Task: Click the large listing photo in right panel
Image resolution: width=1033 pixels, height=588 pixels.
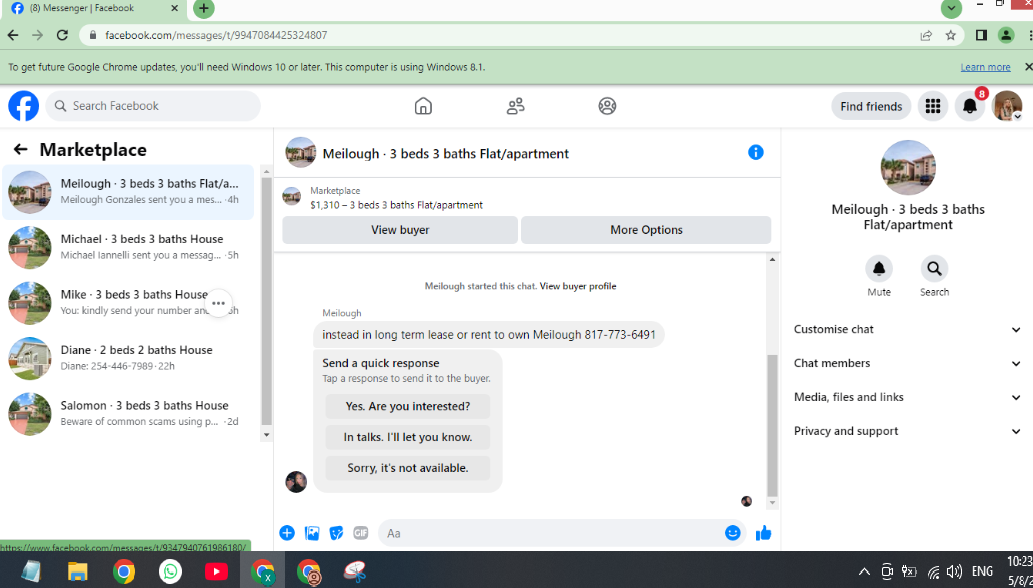Action: click(x=908, y=167)
